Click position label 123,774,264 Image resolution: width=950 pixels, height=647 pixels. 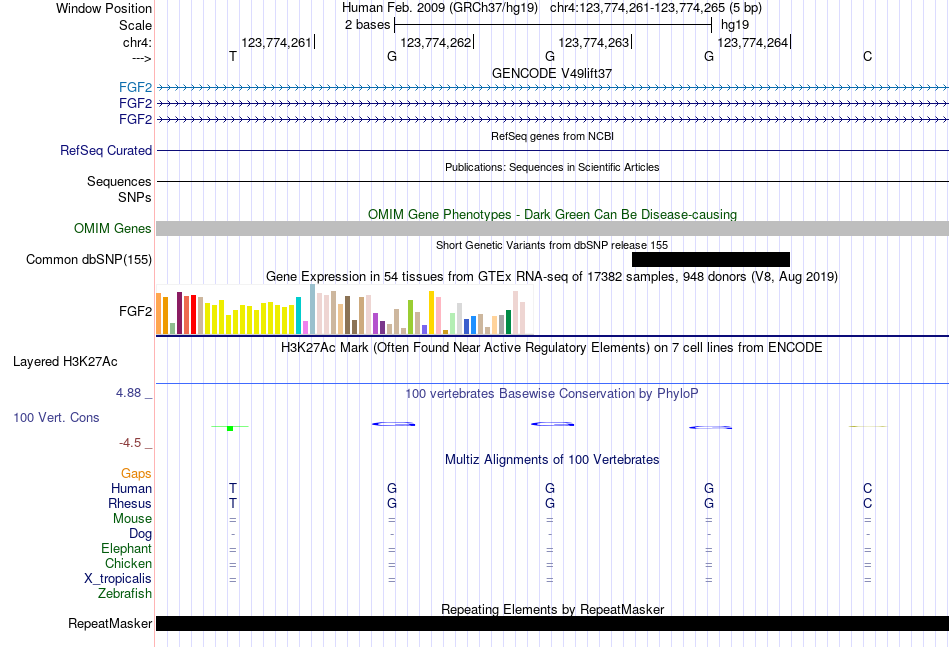(752, 42)
